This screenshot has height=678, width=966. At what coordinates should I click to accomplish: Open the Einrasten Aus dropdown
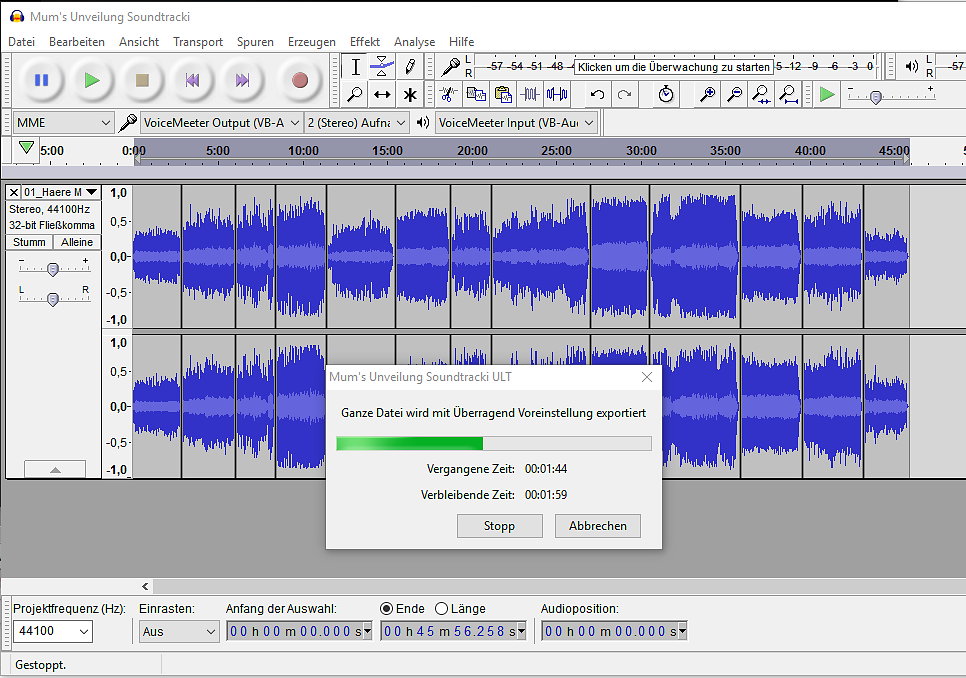178,631
